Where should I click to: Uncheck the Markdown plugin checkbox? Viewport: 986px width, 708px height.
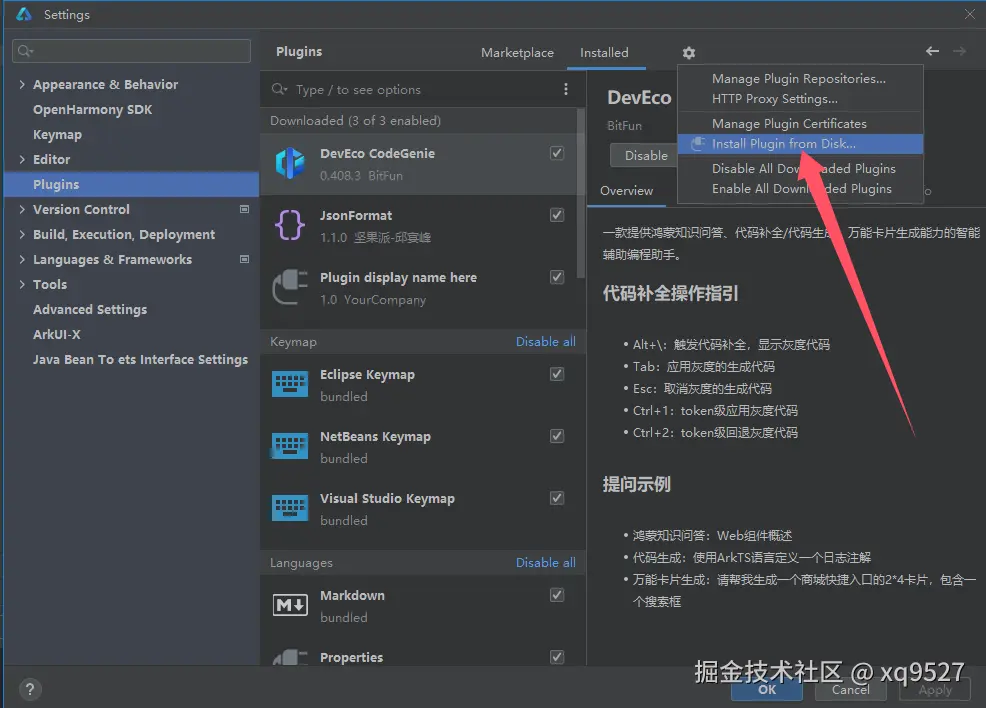(x=557, y=595)
